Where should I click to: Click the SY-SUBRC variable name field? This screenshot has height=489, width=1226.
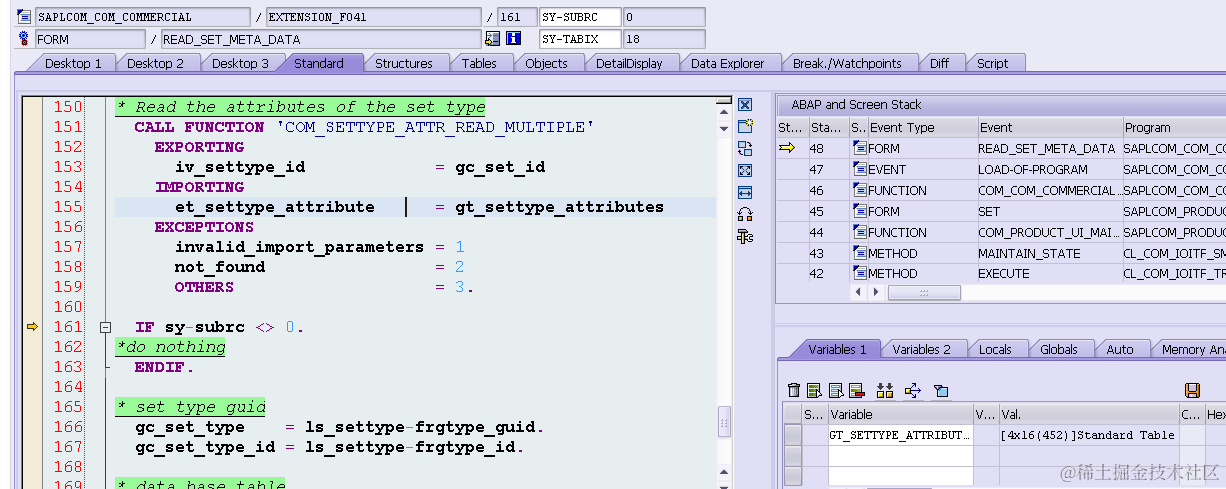[579, 17]
